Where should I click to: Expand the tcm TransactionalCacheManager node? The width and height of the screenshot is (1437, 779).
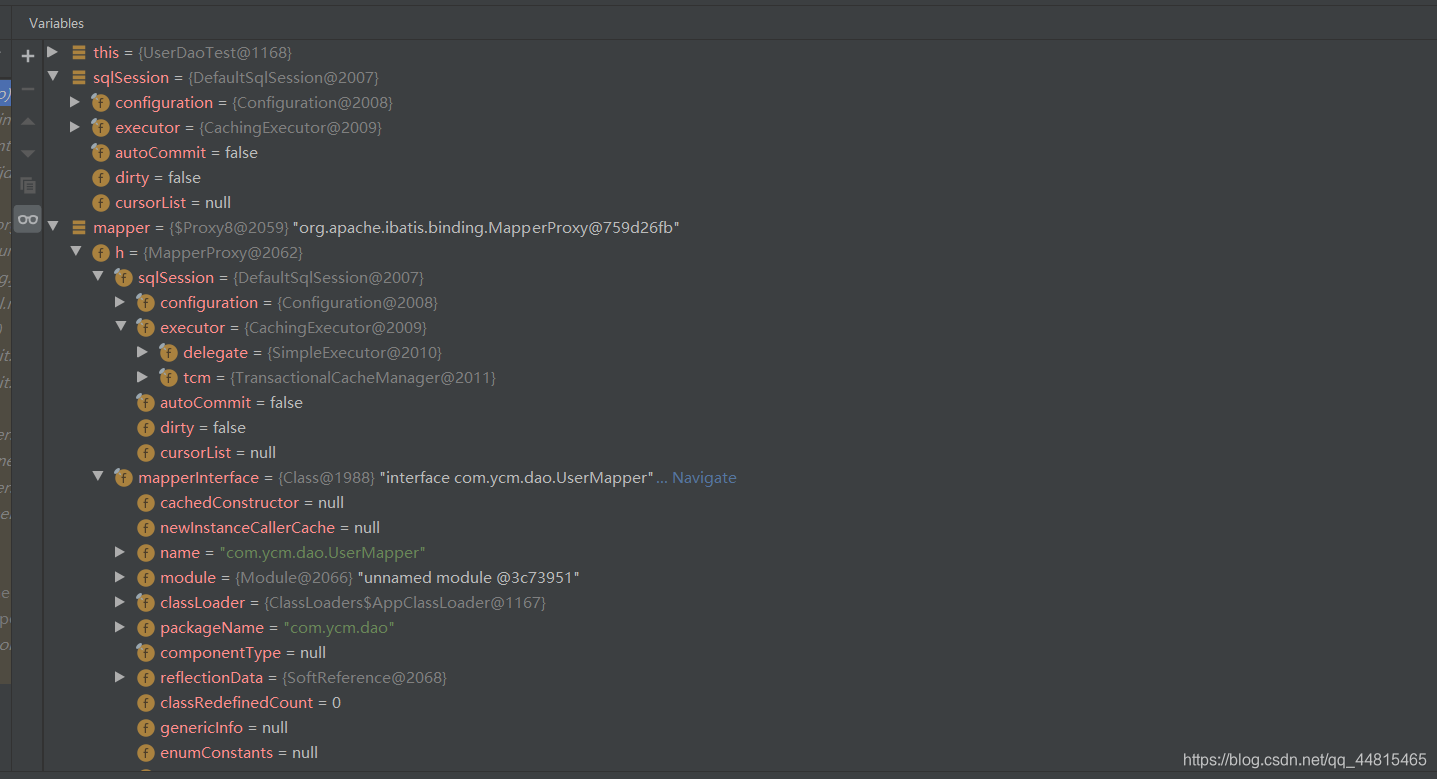pyautogui.click(x=143, y=377)
